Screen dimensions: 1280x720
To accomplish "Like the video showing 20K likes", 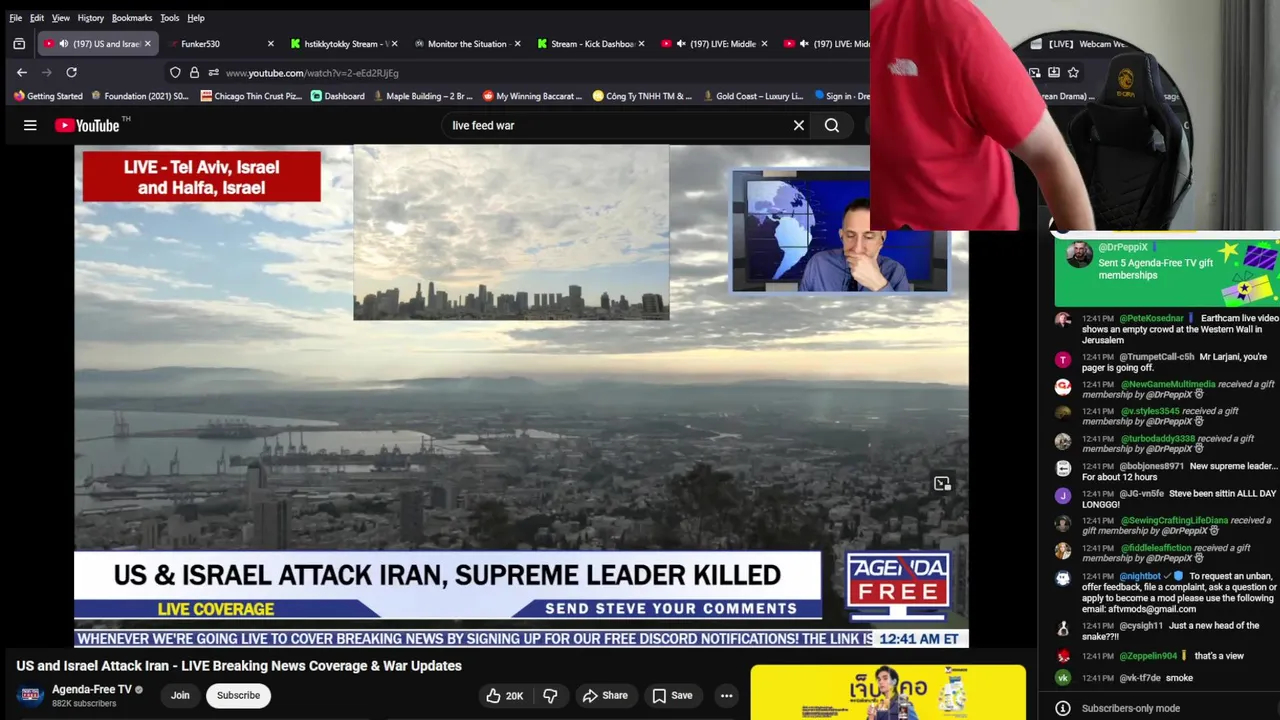I will click(x=505, y=695).
